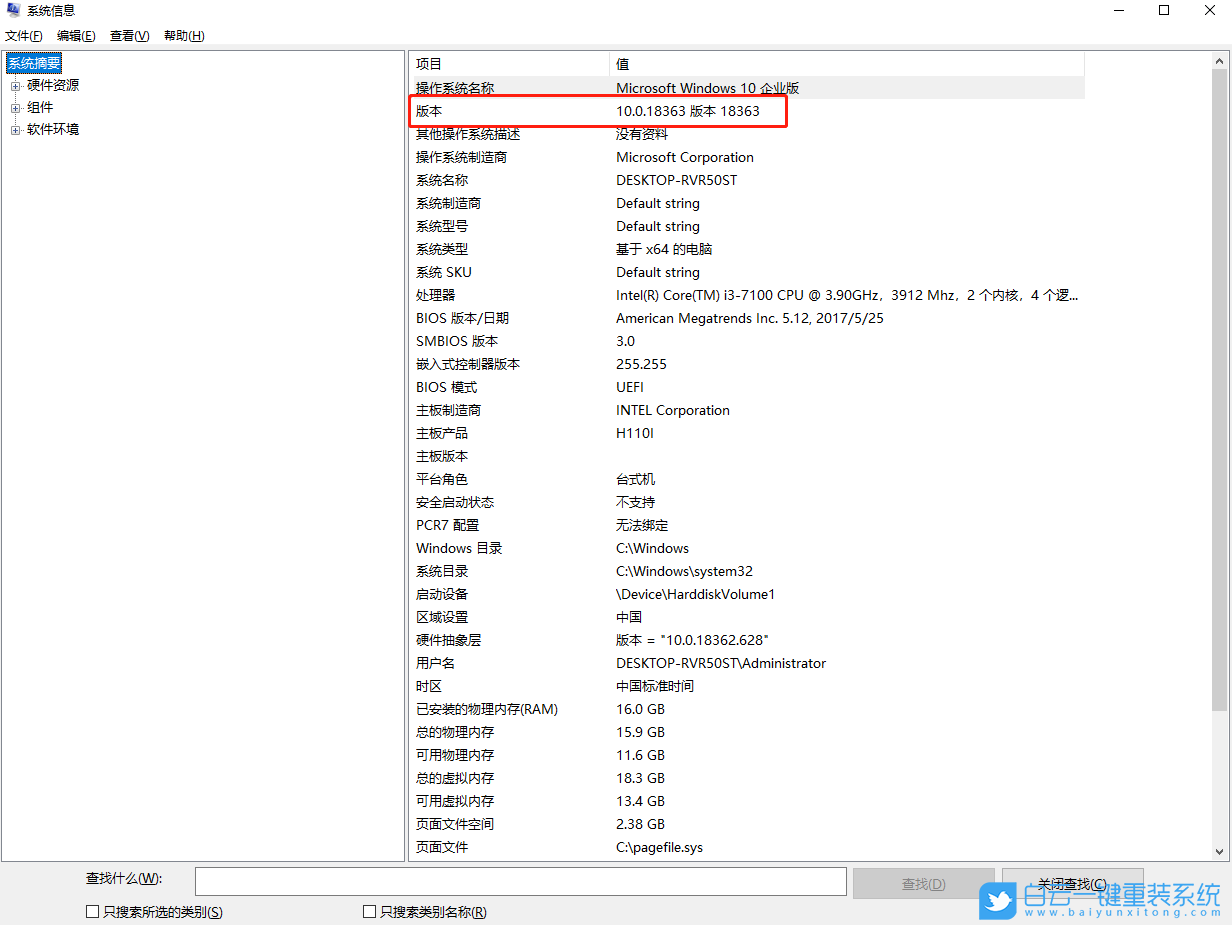The width and height of the screenshot is (1232, 925).
Task: Open the 查看 menu
Action: pos(129,35)
